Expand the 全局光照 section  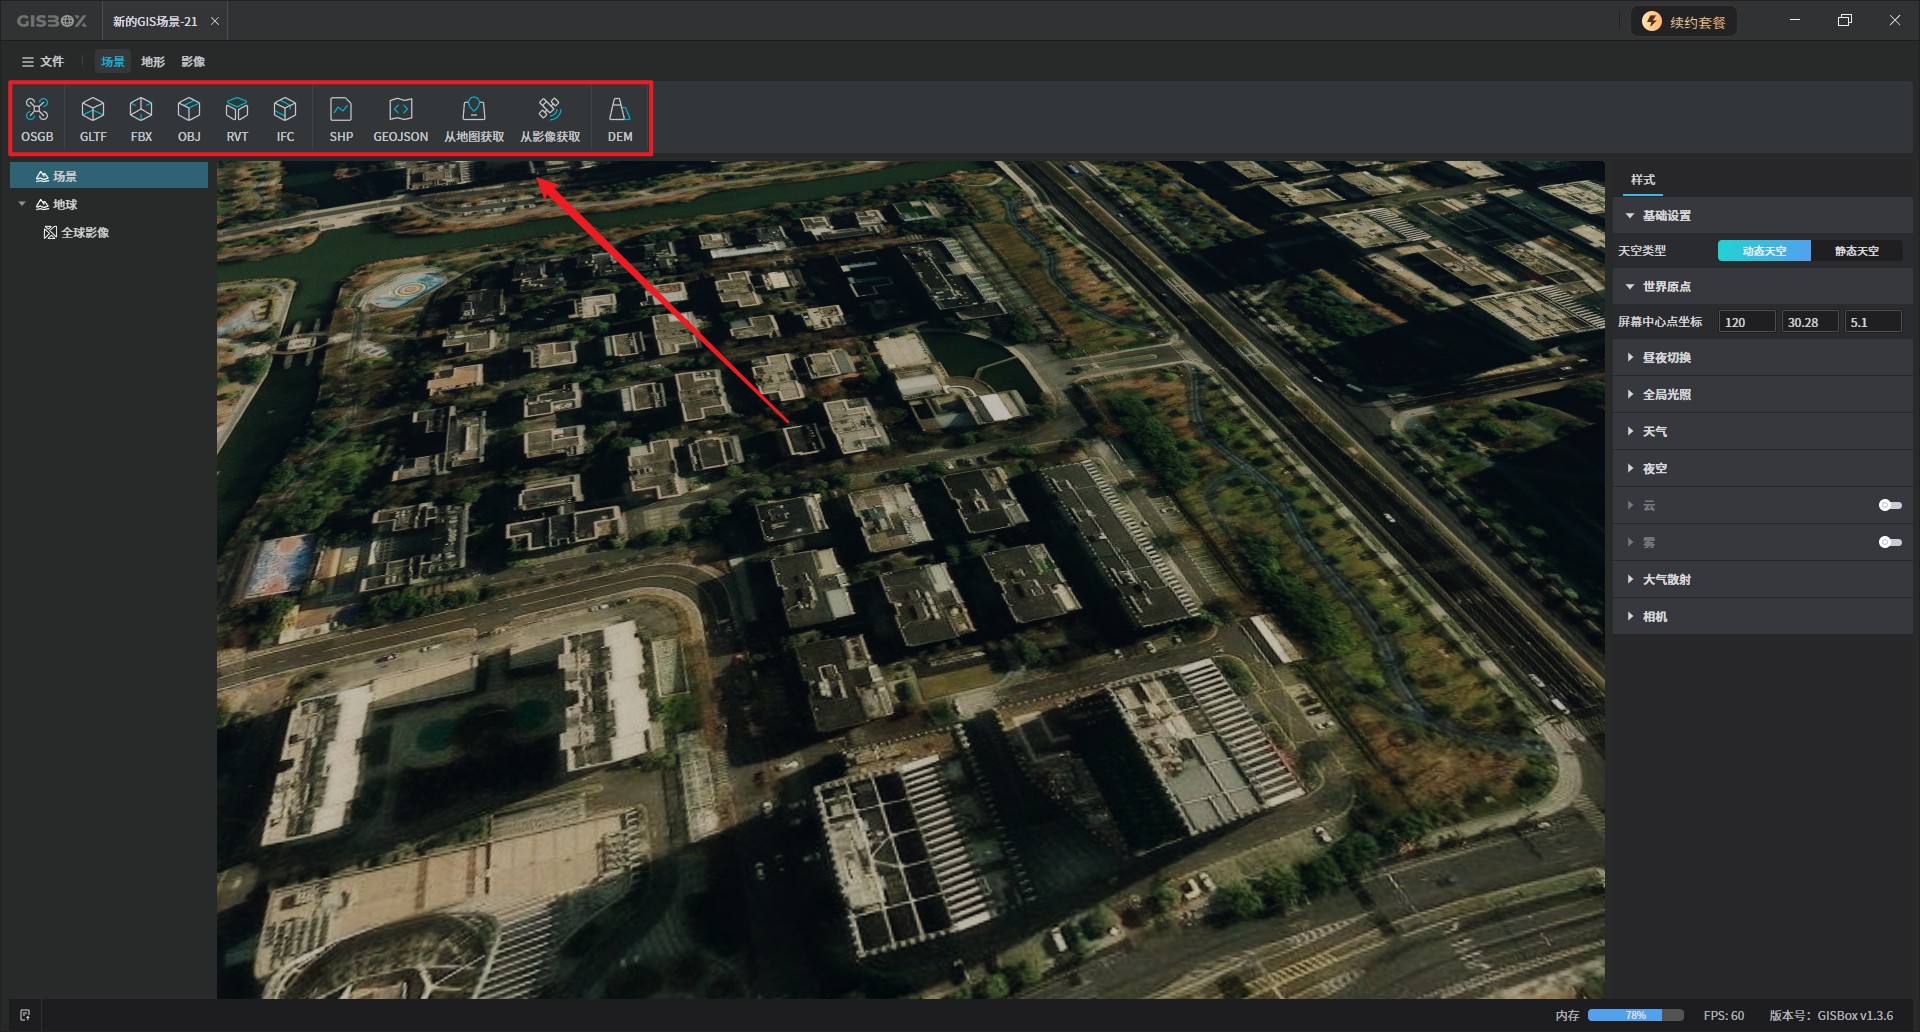pyautogui.click(x=1666, y=395)
